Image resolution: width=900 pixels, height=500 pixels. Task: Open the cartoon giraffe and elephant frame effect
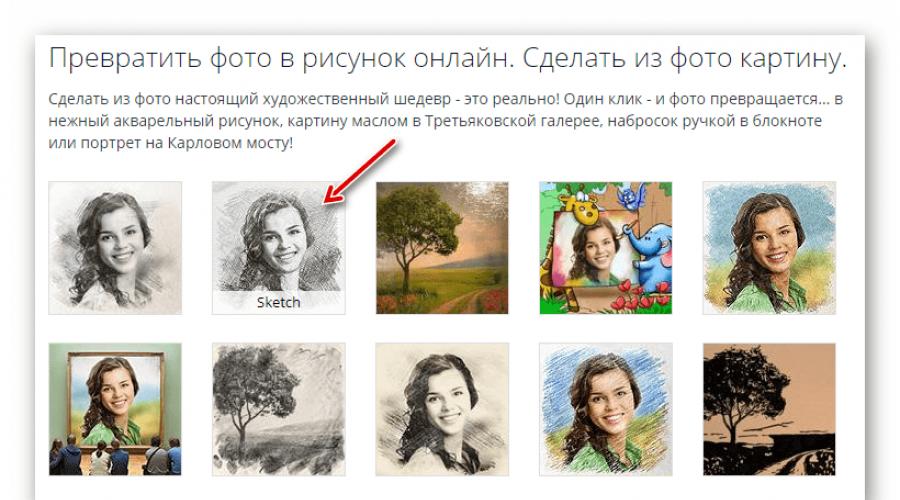click(606, 248)
